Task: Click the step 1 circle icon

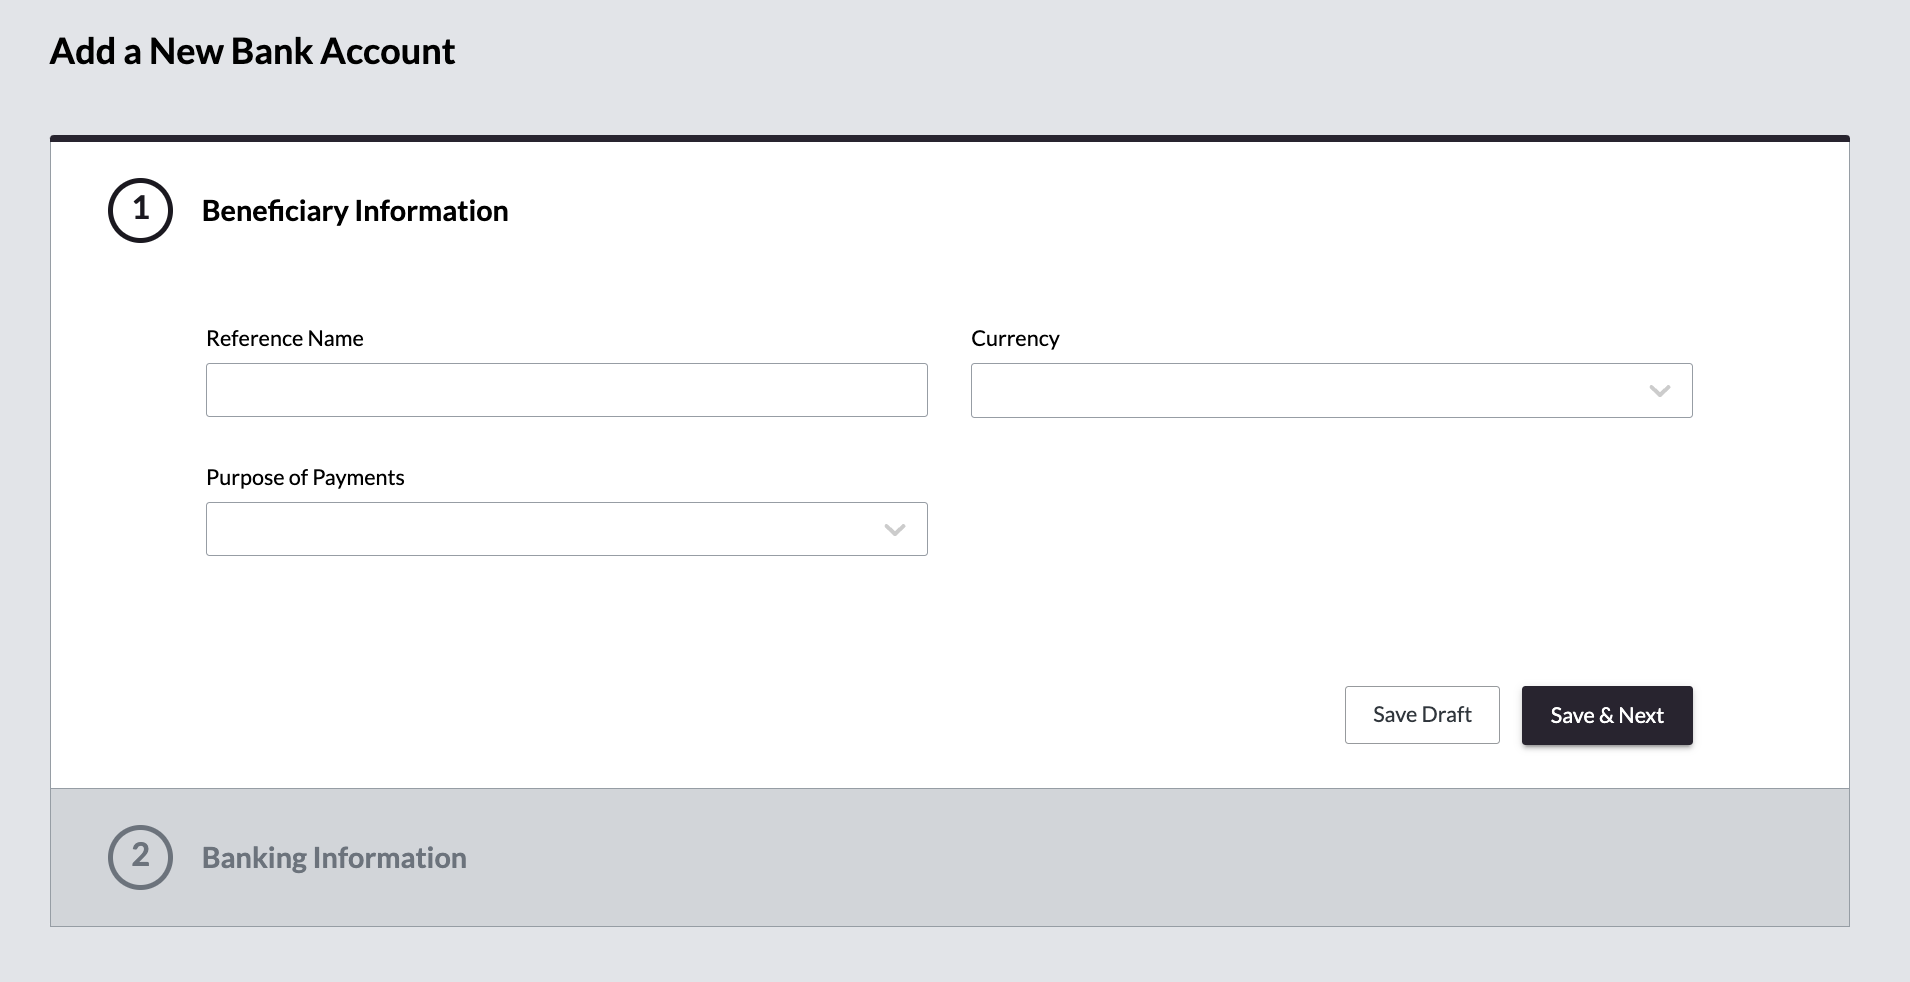Action: 140,210
